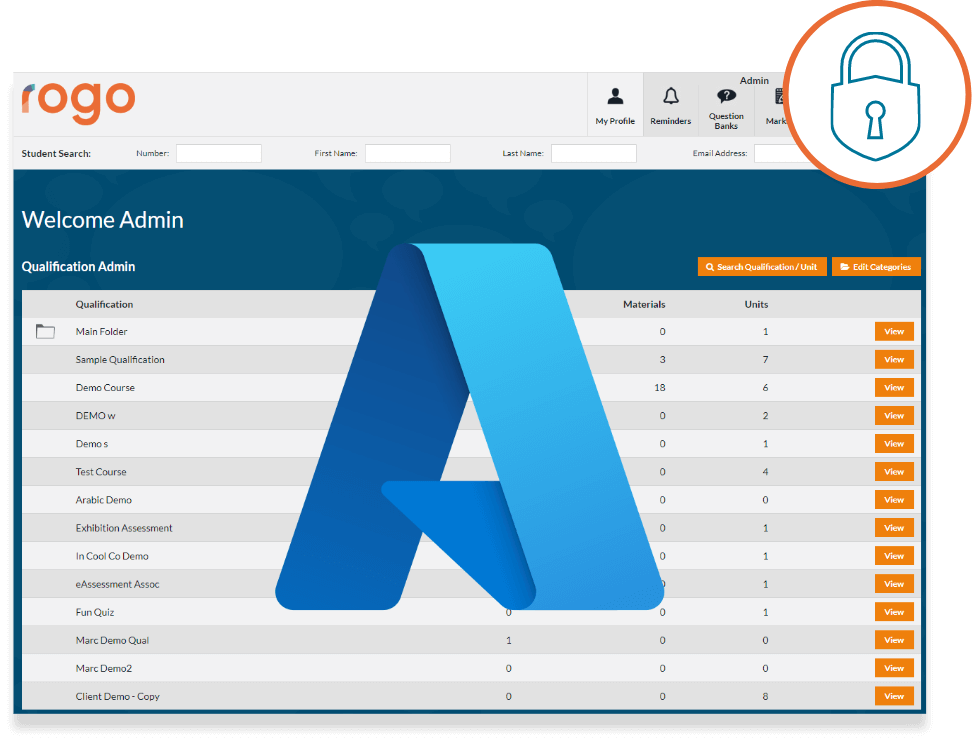Click Units value 2 for DEMO w
The image size is (972, 743).
[766, 416]
